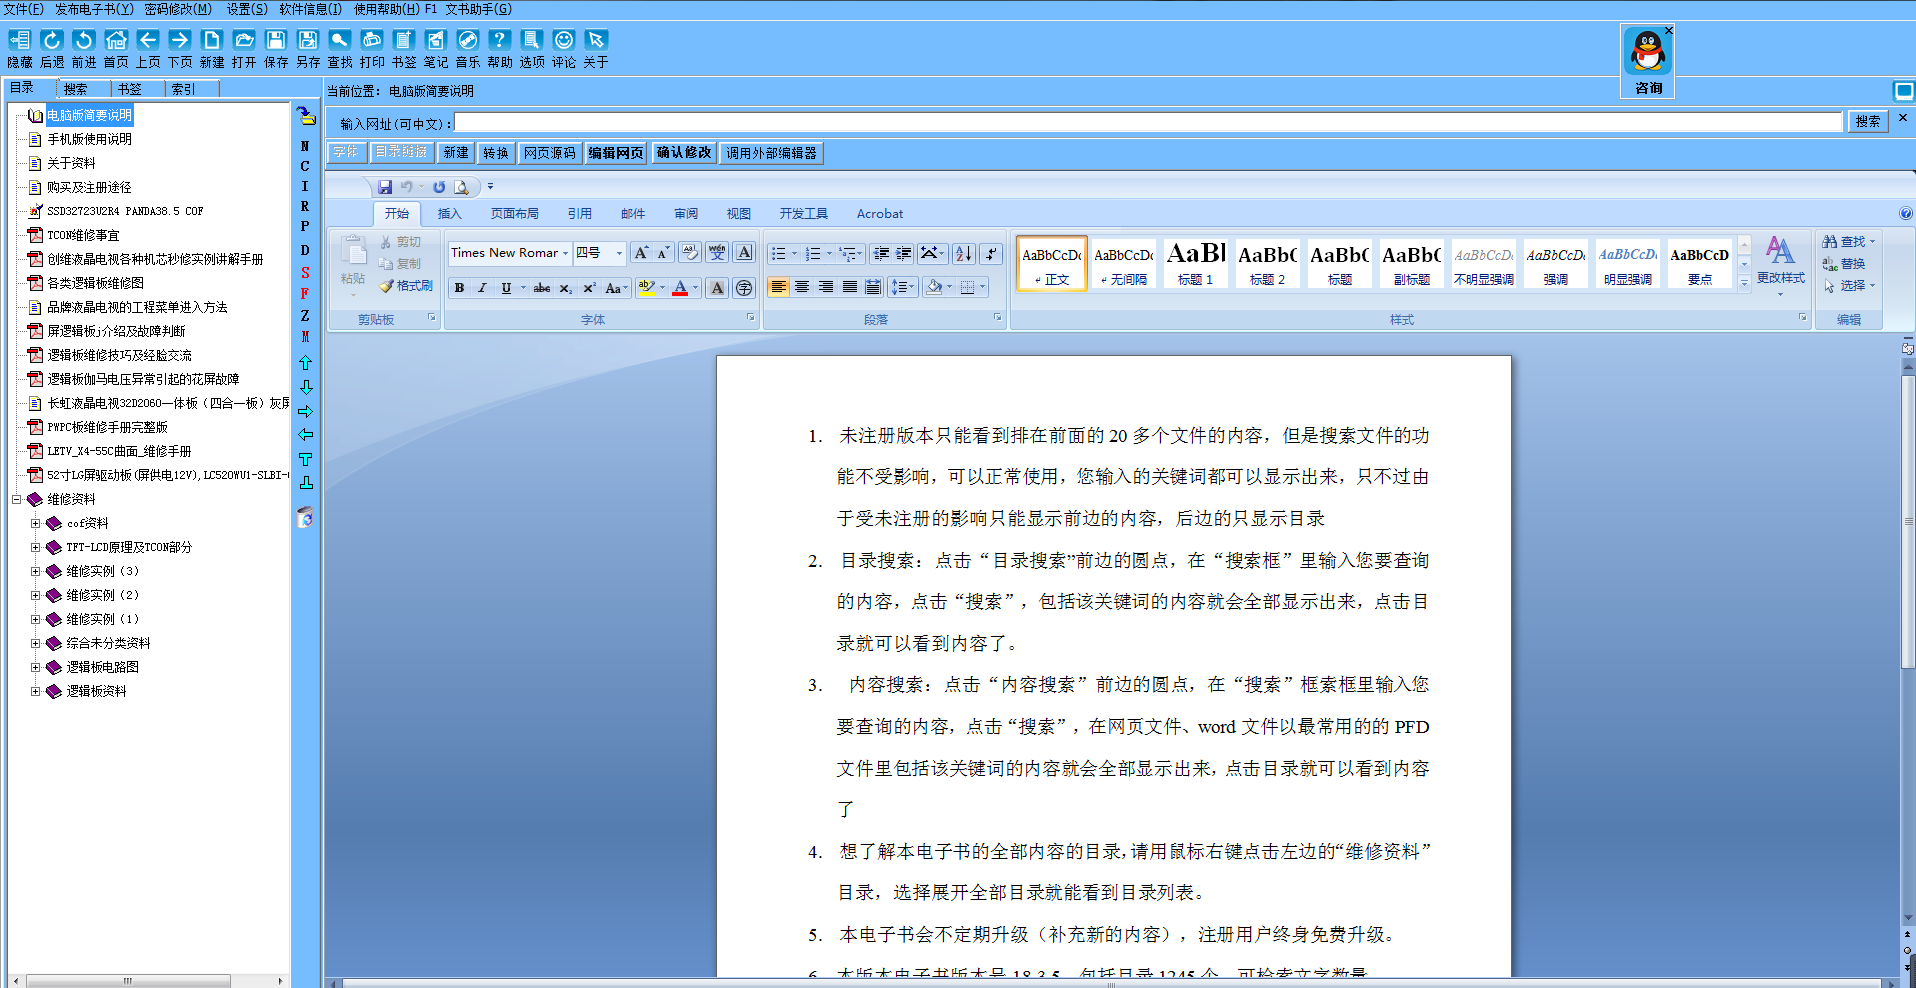Click the 另存 save-as icon

click(308, 40)
